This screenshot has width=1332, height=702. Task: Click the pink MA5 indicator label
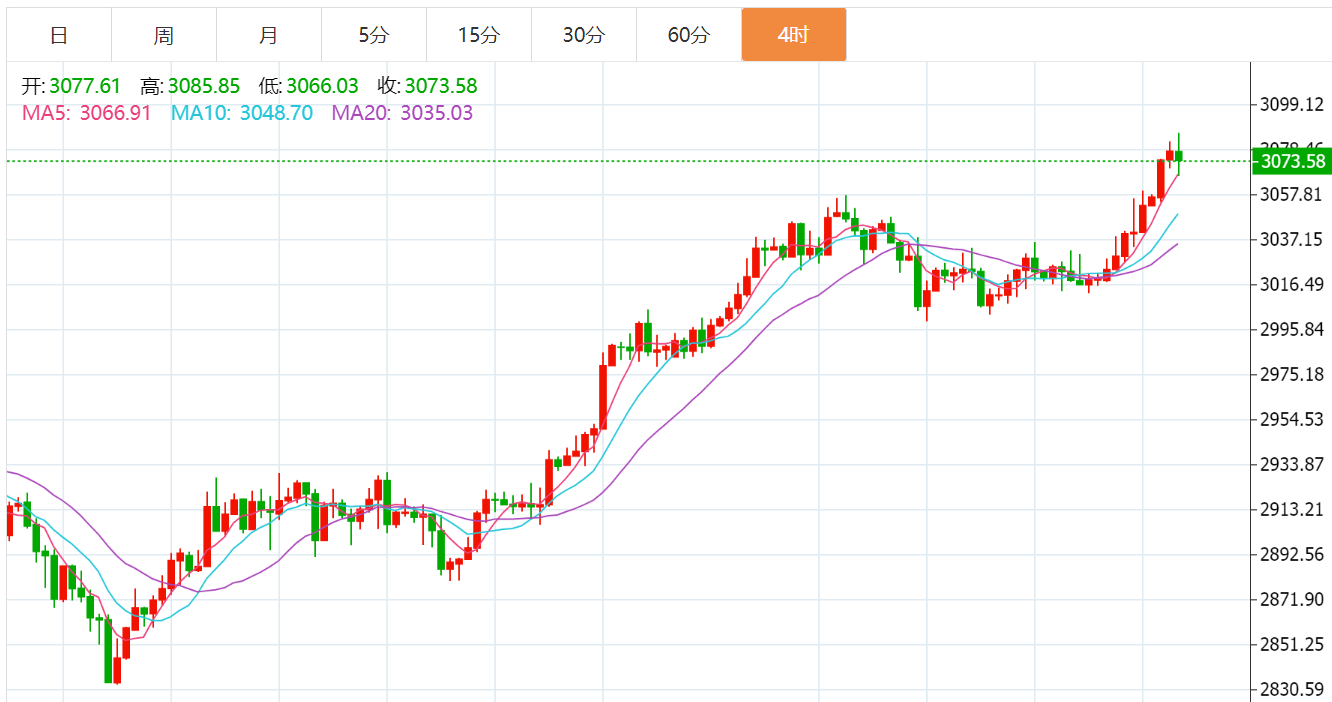(86, 113)
